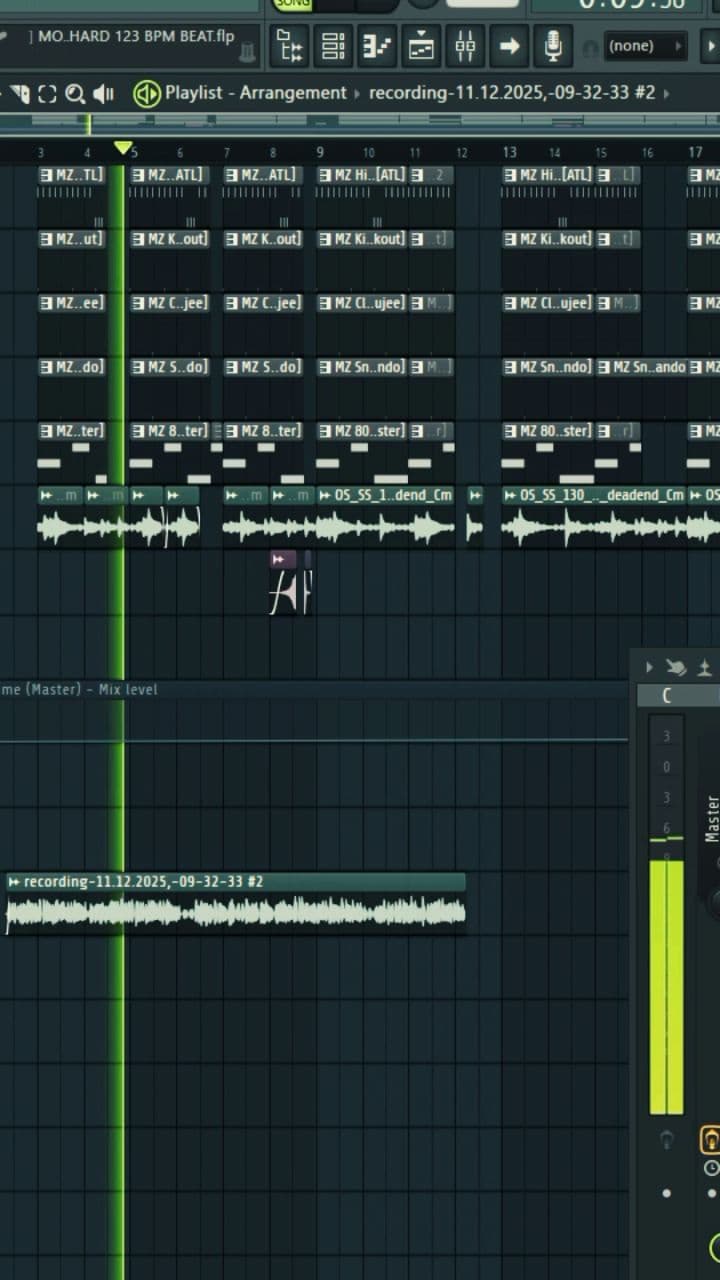Click the C label on mixer strip
This screenshot has width=720, height=1280.
point(666,696)
